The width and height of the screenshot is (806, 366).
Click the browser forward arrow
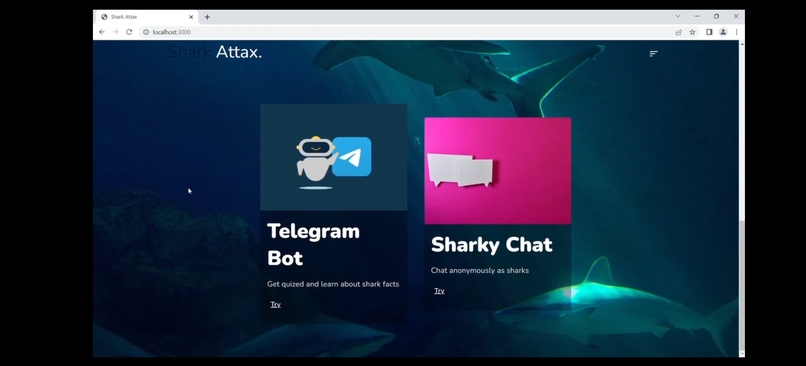[x=115, y=32]
